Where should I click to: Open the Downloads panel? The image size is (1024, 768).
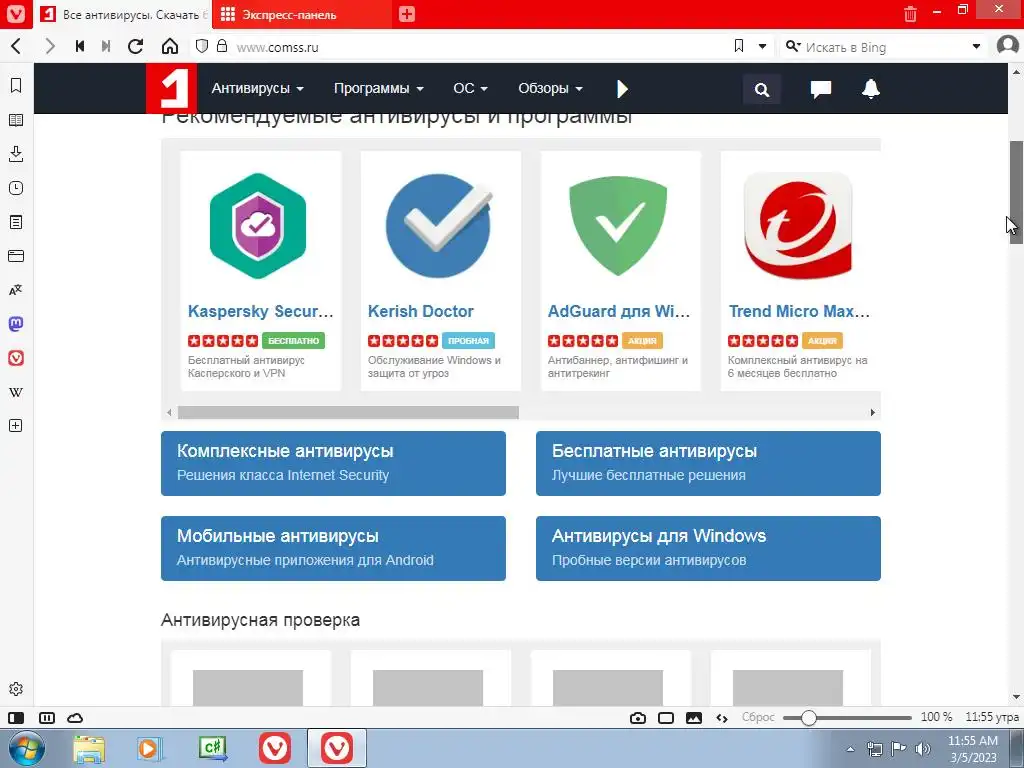point(16,154)
